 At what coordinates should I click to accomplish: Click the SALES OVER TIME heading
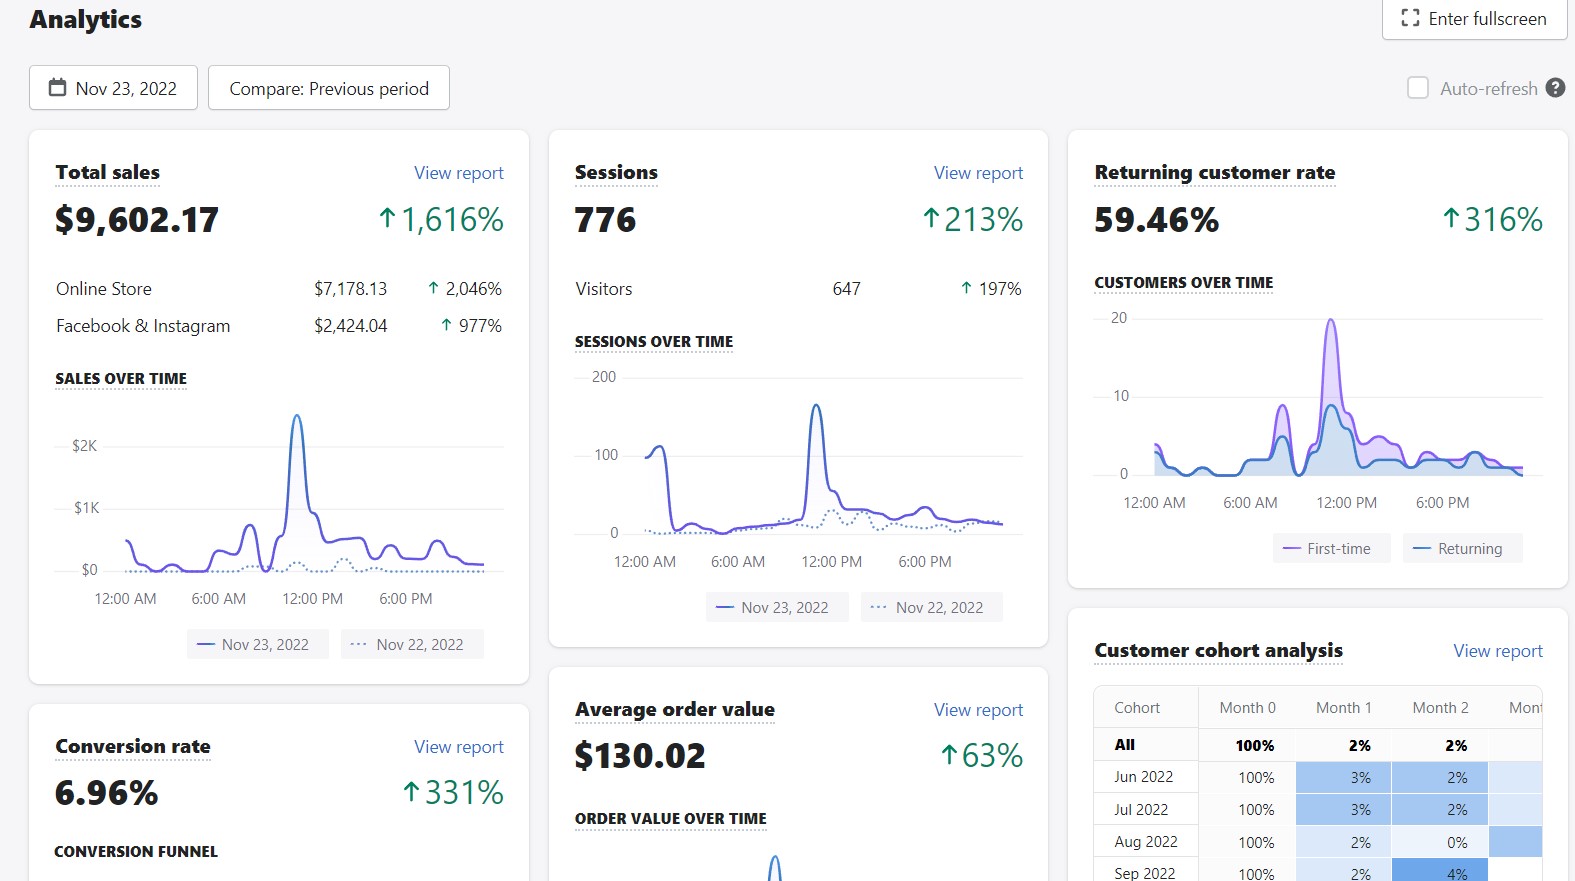coord(121,378)
